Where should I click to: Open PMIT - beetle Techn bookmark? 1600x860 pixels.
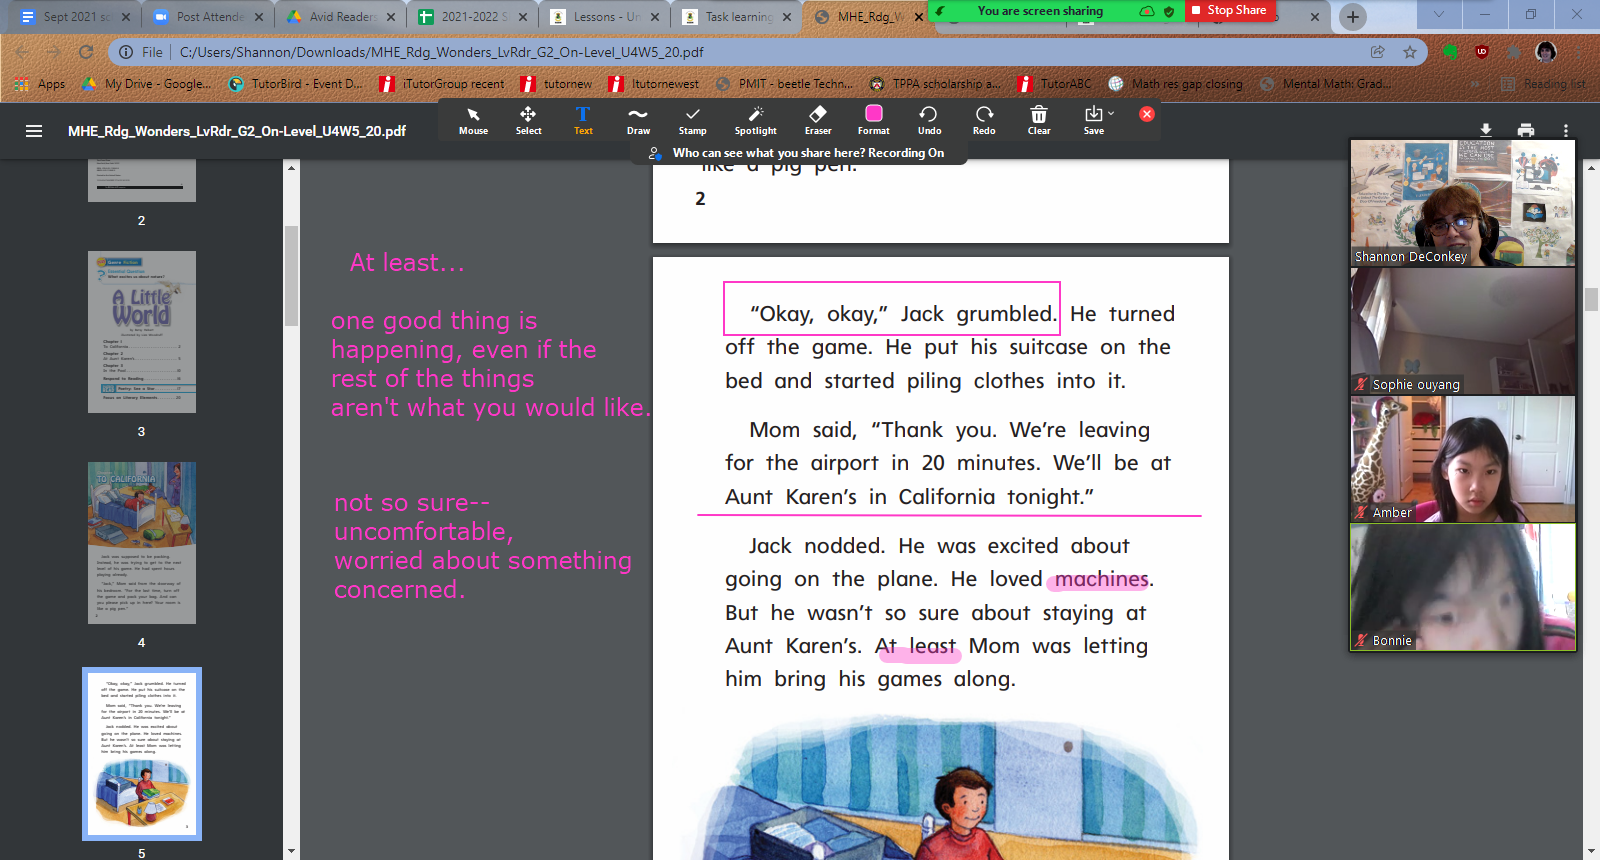[x=785, y=84]
